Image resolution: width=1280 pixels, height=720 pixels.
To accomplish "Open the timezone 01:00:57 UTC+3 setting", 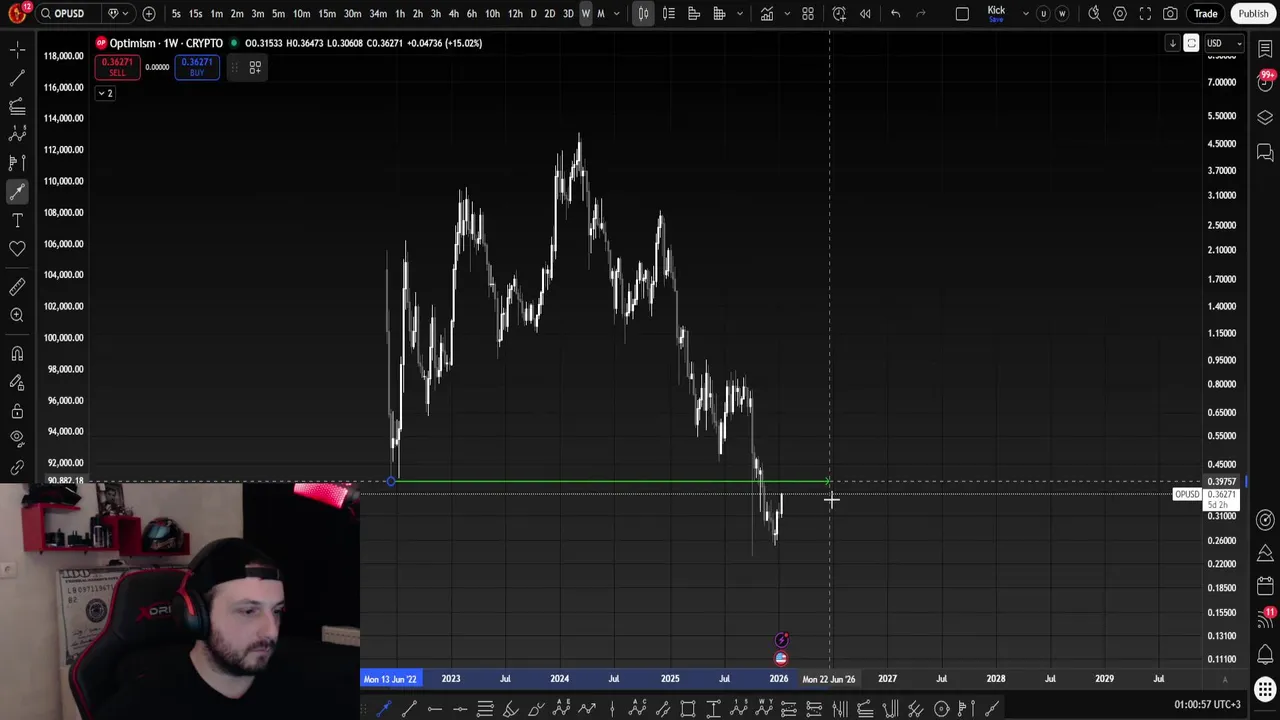I will pyautogui.click(x=1207, y=705).
